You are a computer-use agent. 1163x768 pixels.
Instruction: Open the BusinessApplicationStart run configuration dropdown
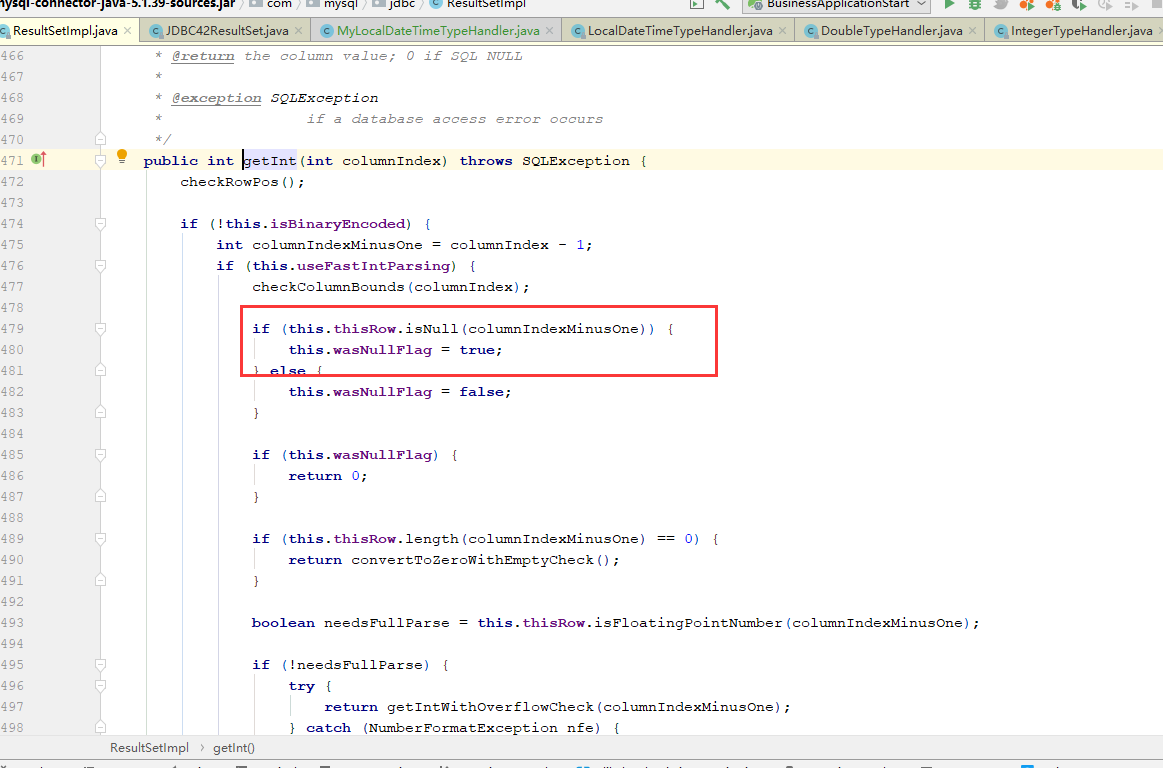838,4
